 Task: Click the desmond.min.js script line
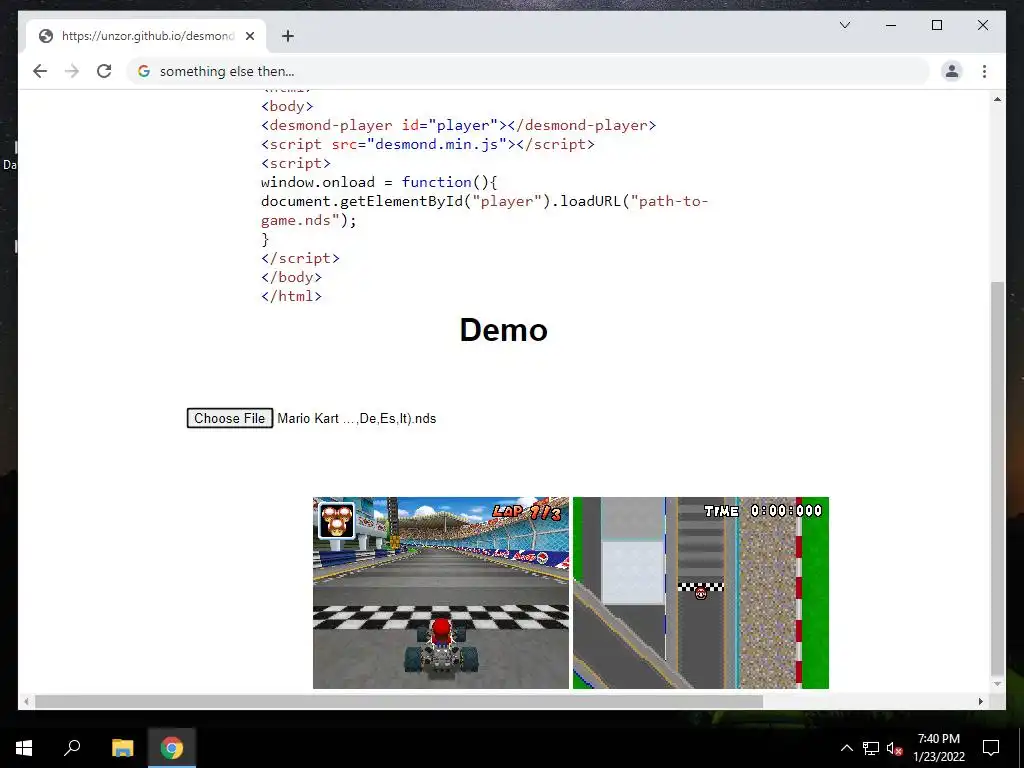click(428, 144)
